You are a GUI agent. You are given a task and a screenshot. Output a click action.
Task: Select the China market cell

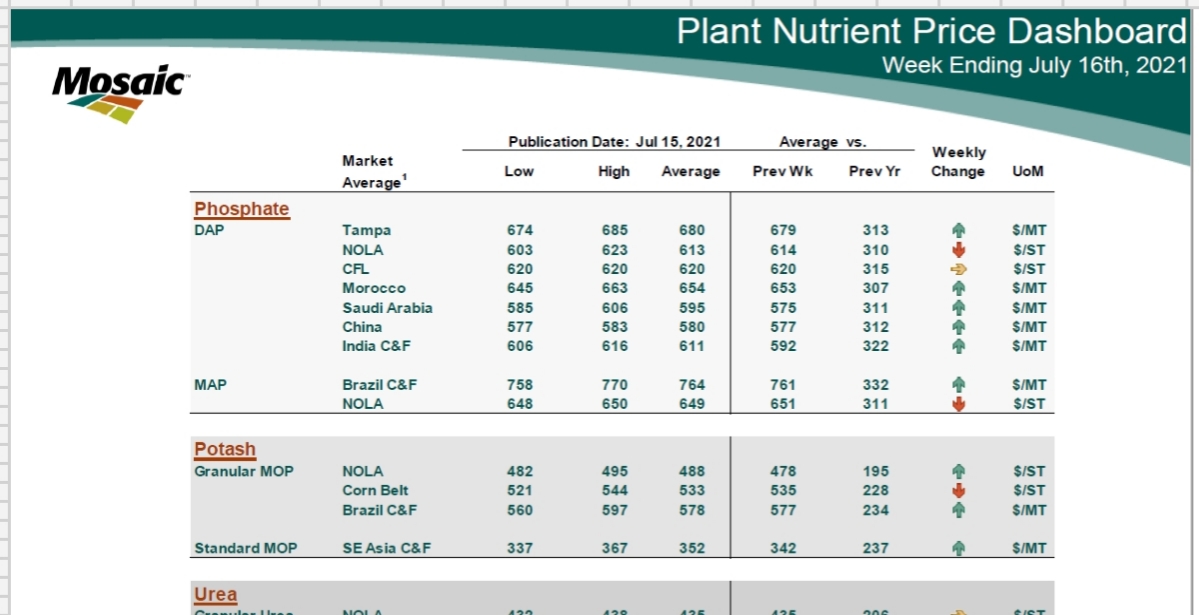coord(362,327)
